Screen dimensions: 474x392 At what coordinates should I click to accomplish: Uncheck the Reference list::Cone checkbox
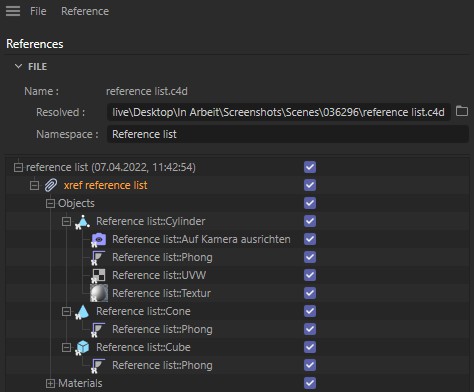tap(310, 311)
